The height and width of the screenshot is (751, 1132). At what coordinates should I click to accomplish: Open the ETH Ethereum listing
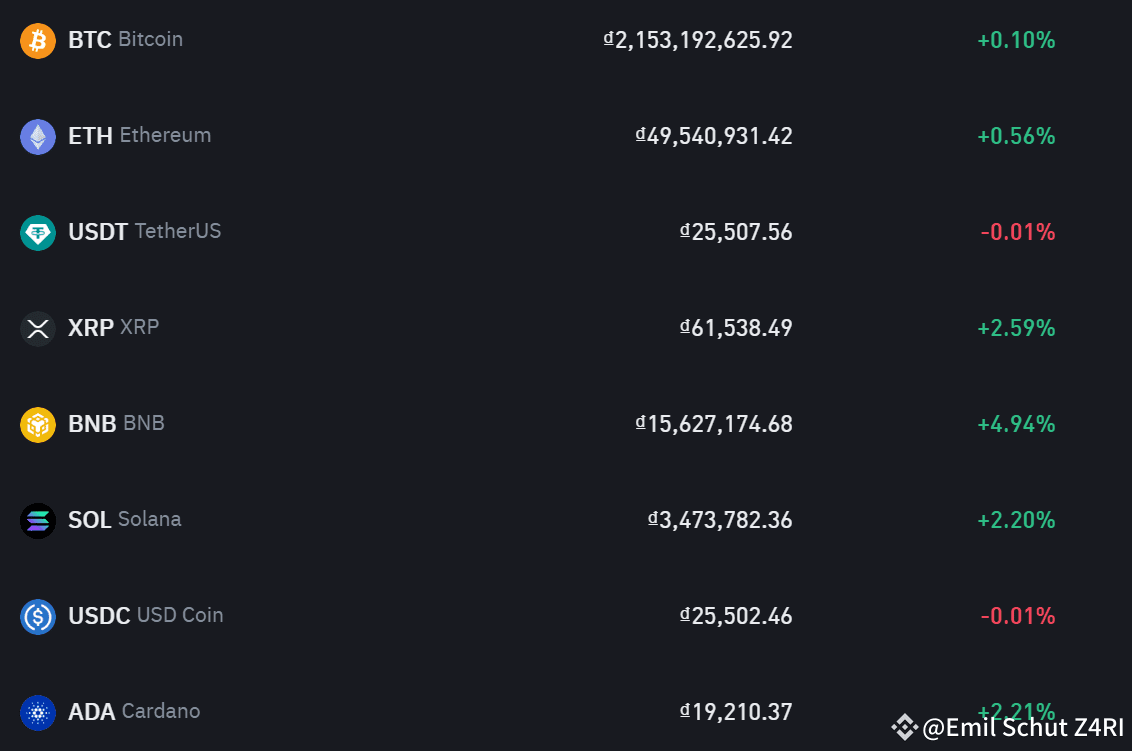point(139,136)
